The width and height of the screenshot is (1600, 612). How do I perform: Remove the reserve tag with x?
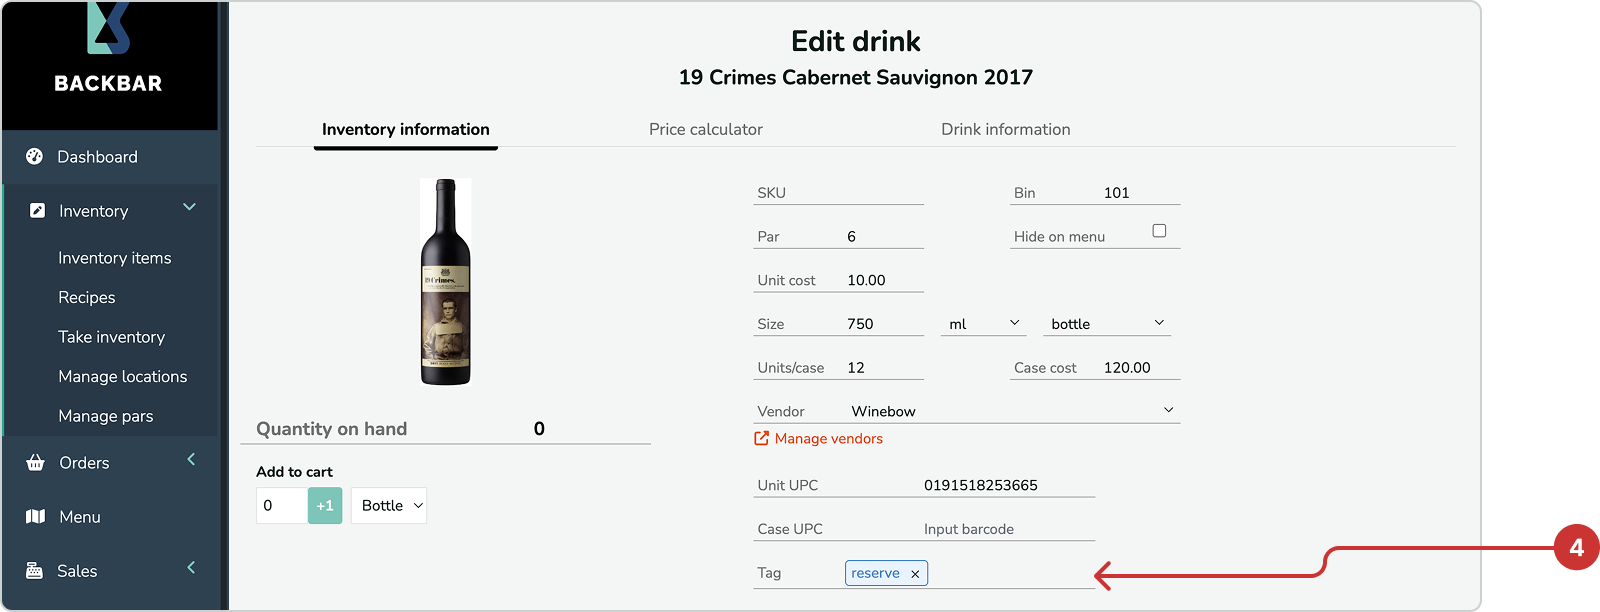pos(915,574)
